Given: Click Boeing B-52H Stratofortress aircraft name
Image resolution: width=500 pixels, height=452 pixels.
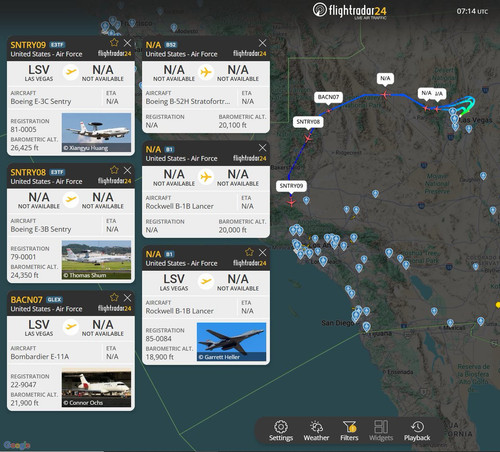Looking at the screenshot, I should coord(188,101).
